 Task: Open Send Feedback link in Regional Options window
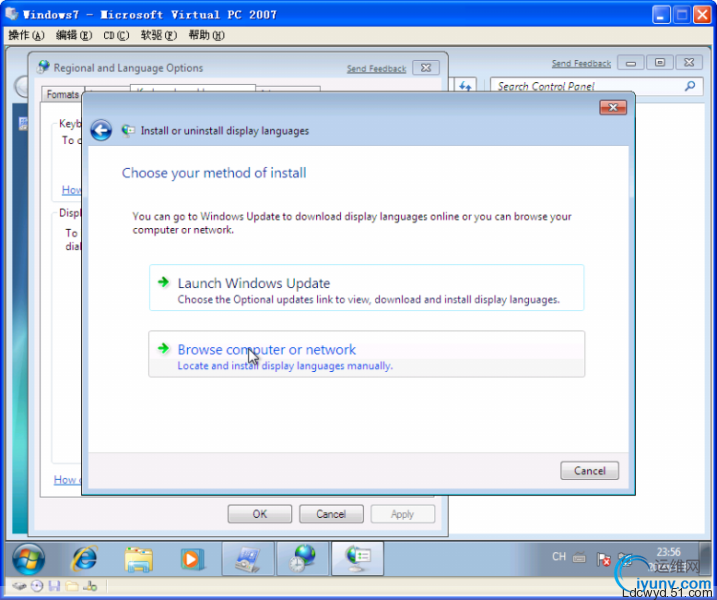point(376,69)
